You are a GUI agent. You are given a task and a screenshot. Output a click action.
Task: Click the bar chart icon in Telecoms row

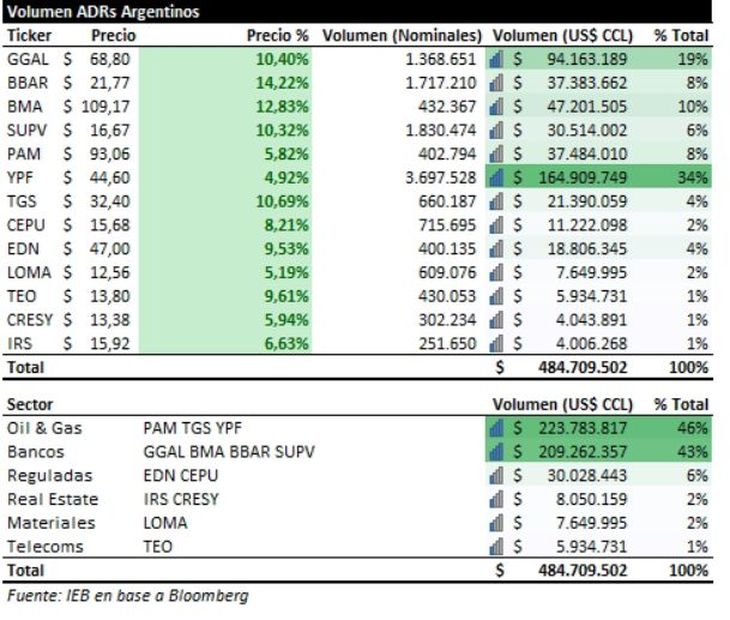click(x=496, y=547)
